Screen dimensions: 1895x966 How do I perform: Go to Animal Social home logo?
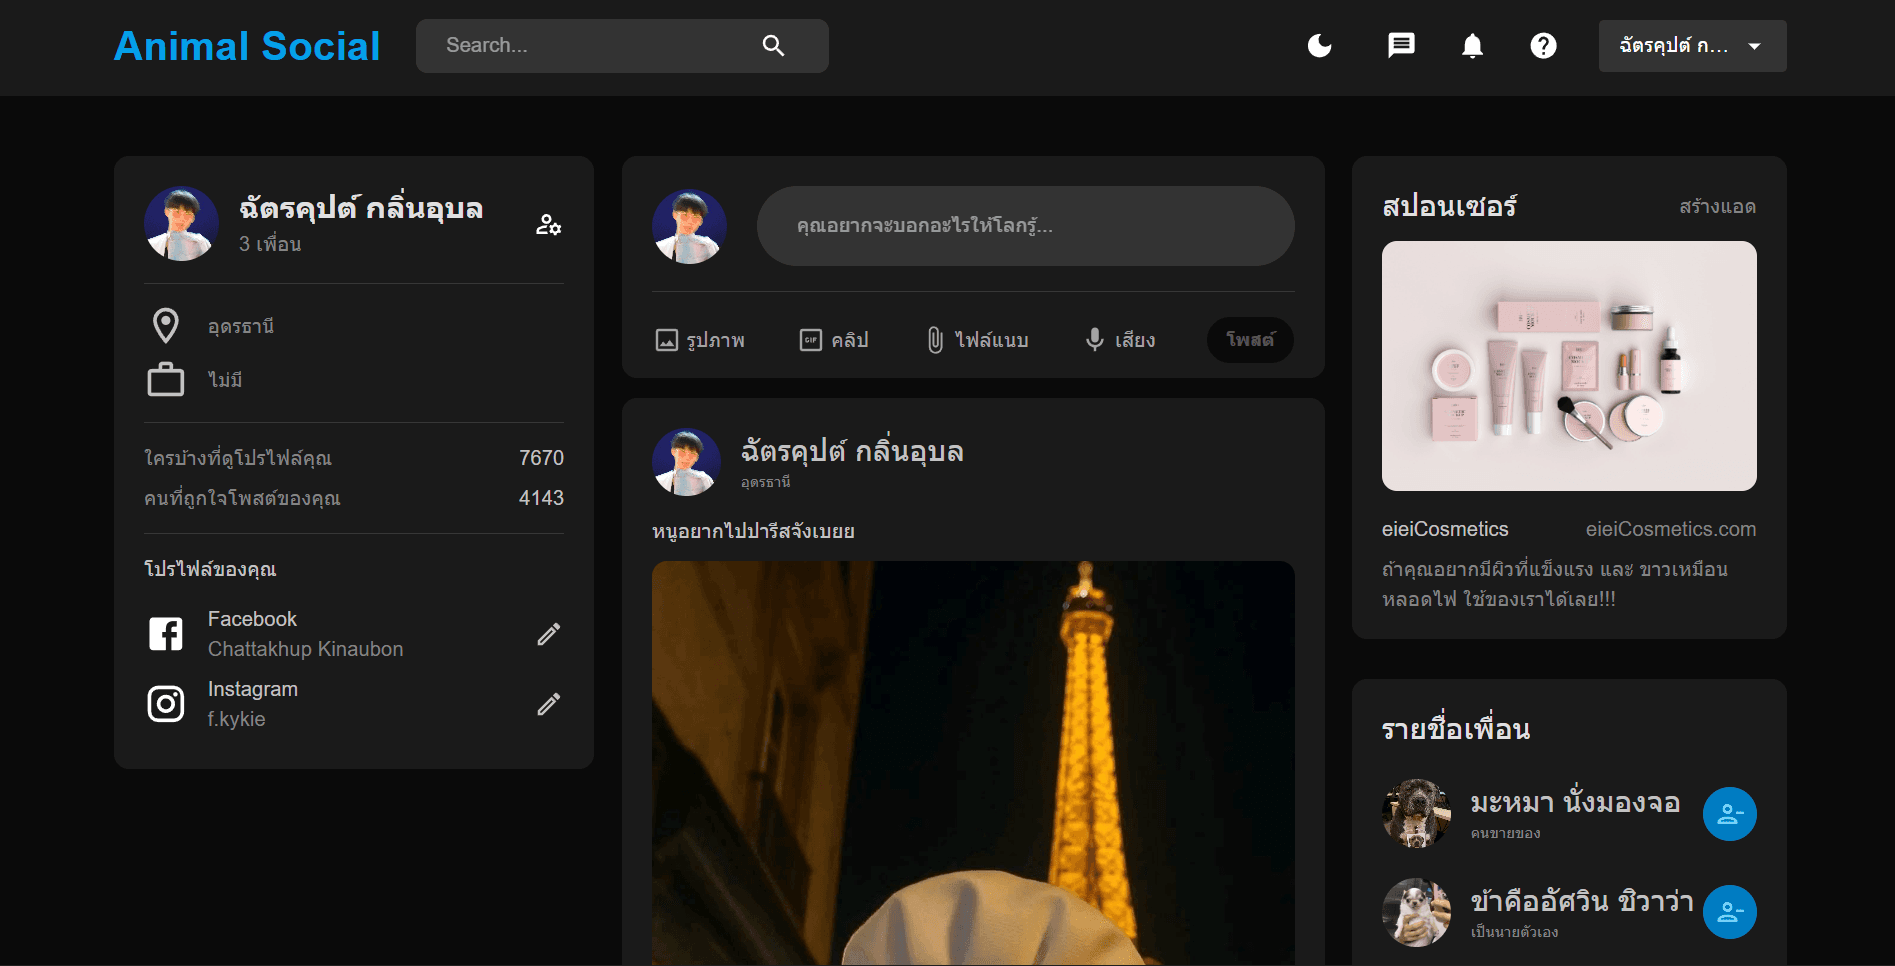pyautogui.click(x=247, y=46)
